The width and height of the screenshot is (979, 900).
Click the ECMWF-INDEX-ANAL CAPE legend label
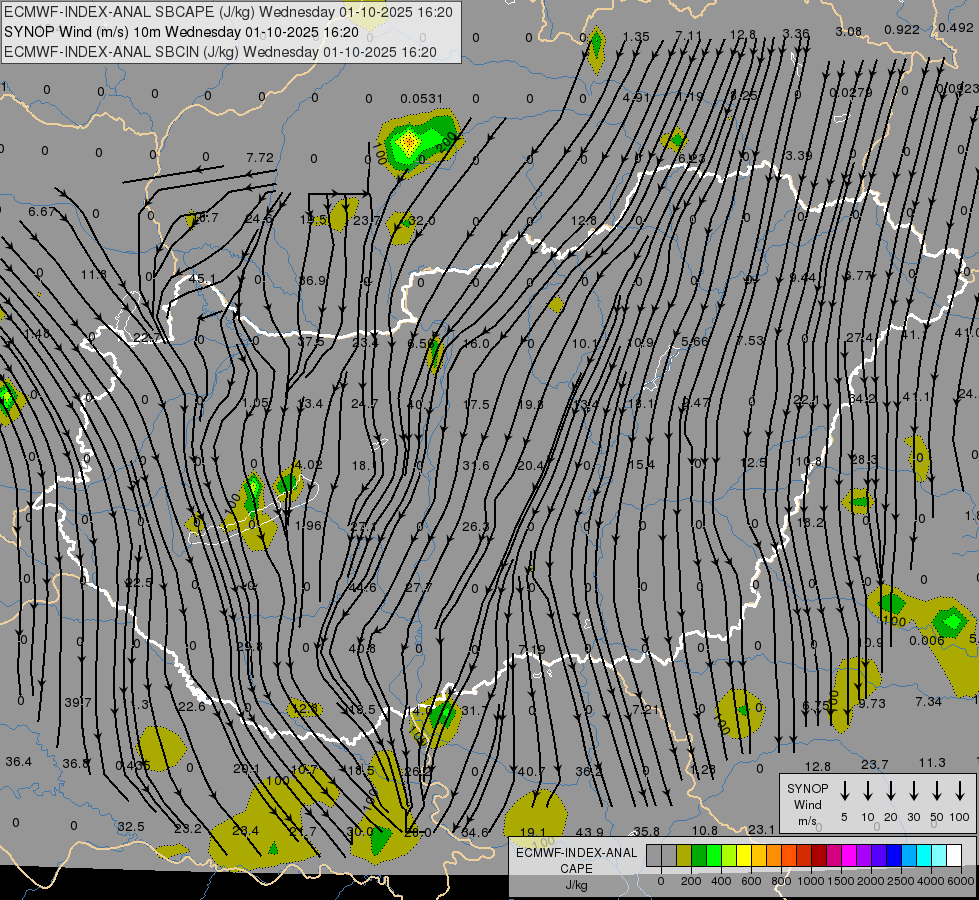(576, 860)
